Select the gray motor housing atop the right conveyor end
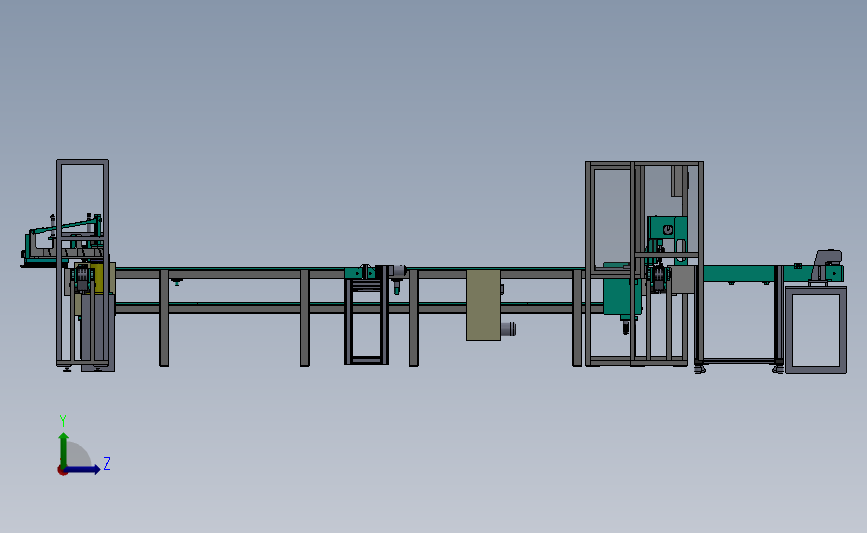The width and height of the screenshot is (867, 533). coord(828,264)
